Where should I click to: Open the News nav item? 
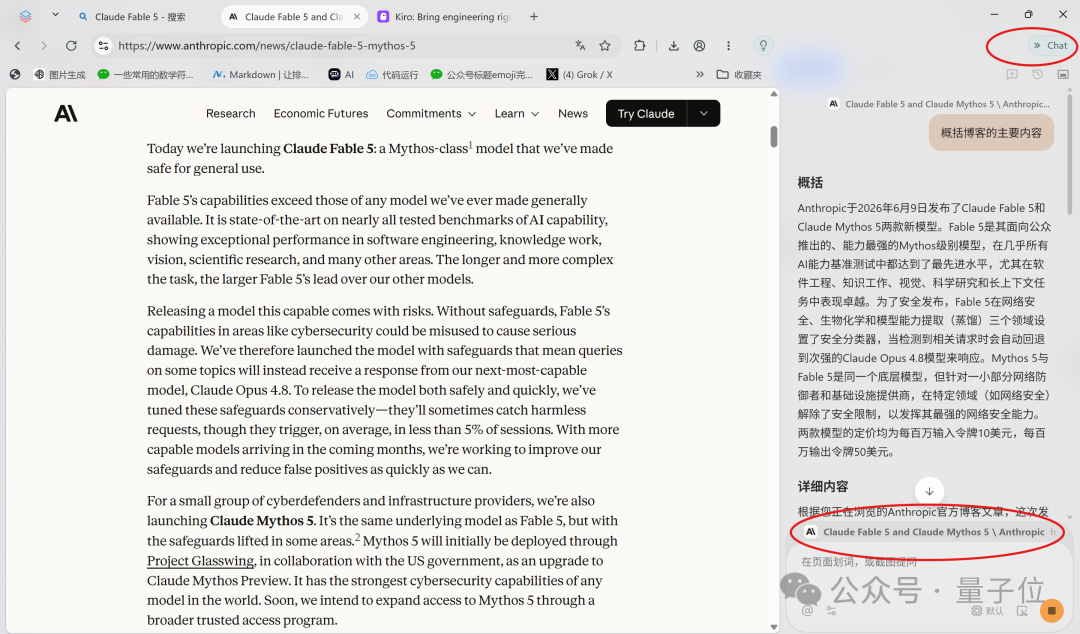573,114
